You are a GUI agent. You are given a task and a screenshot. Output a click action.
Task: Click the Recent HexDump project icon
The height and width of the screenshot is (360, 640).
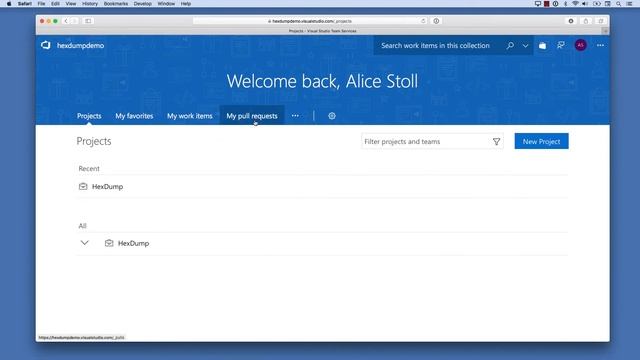click(x=83, y=187)
